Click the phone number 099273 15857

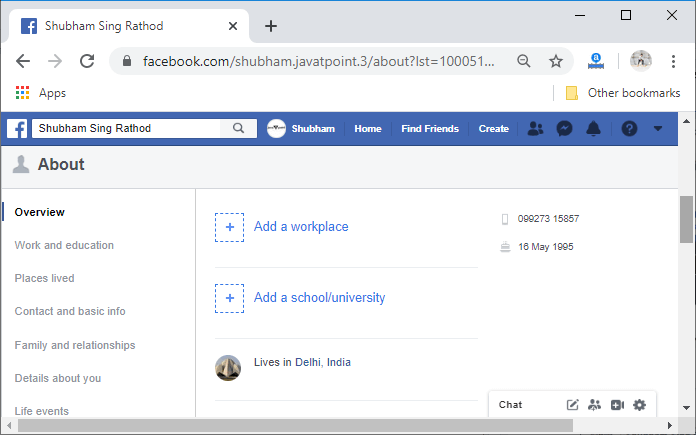pos(548,218)
